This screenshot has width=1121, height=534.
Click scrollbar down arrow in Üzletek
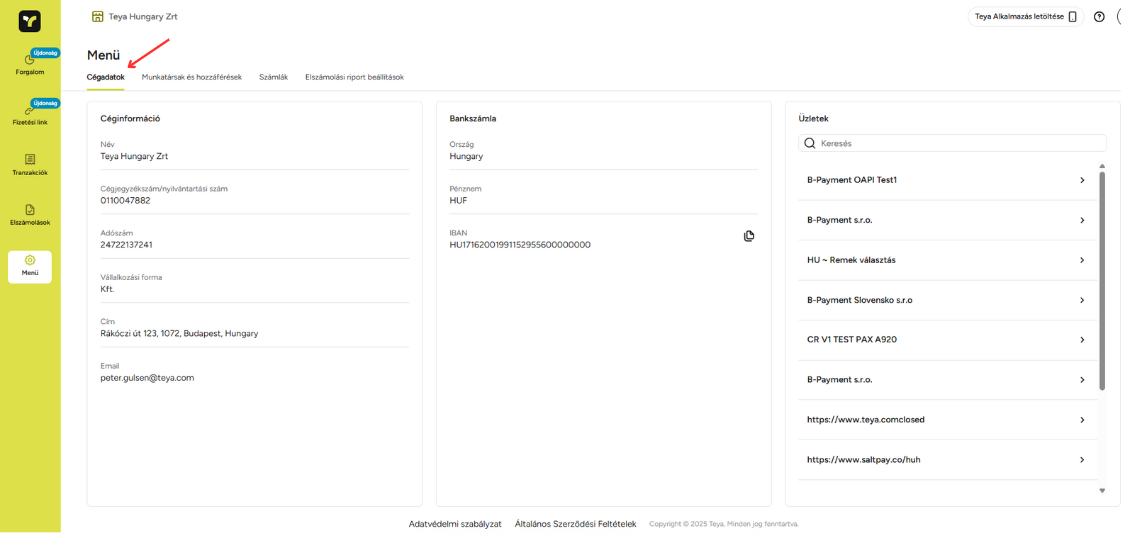(x=1102, y=490)
